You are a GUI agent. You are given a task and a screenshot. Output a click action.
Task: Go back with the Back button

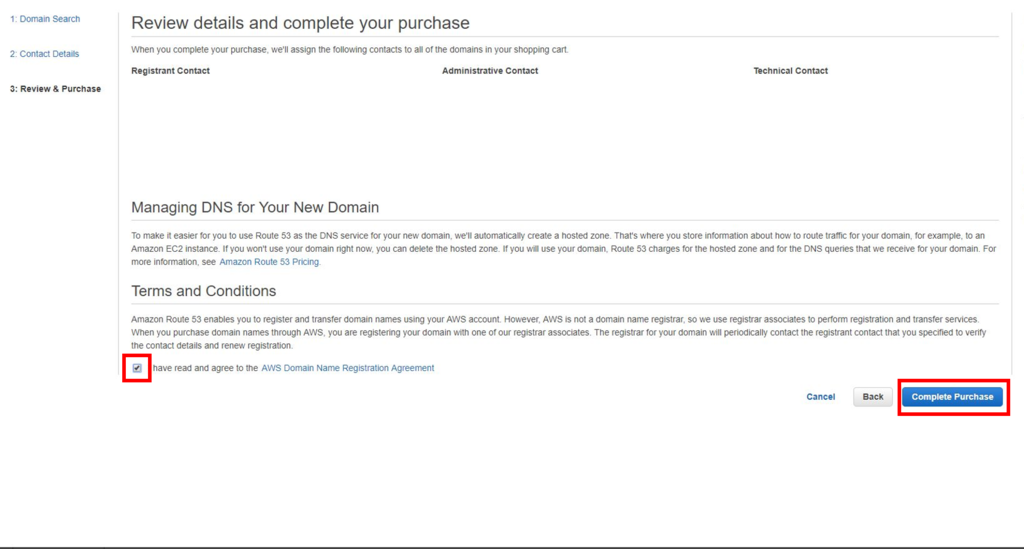[872, 397]
